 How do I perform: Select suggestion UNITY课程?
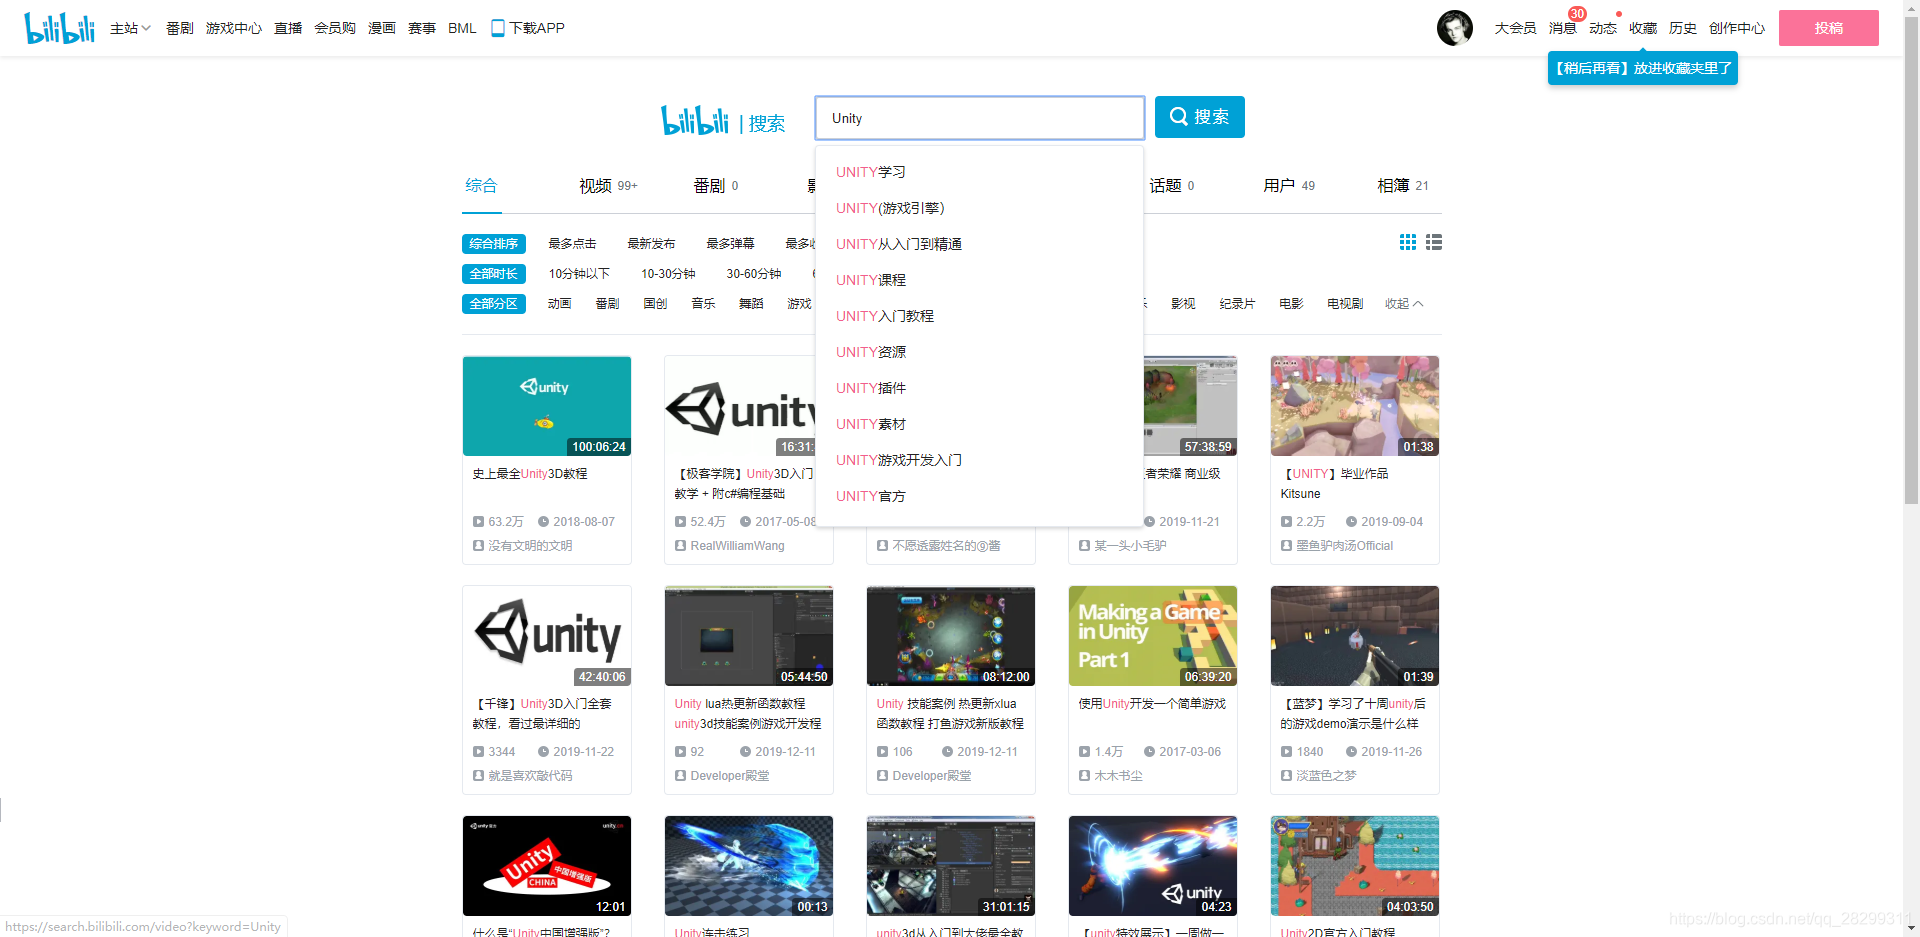(979, 280)
